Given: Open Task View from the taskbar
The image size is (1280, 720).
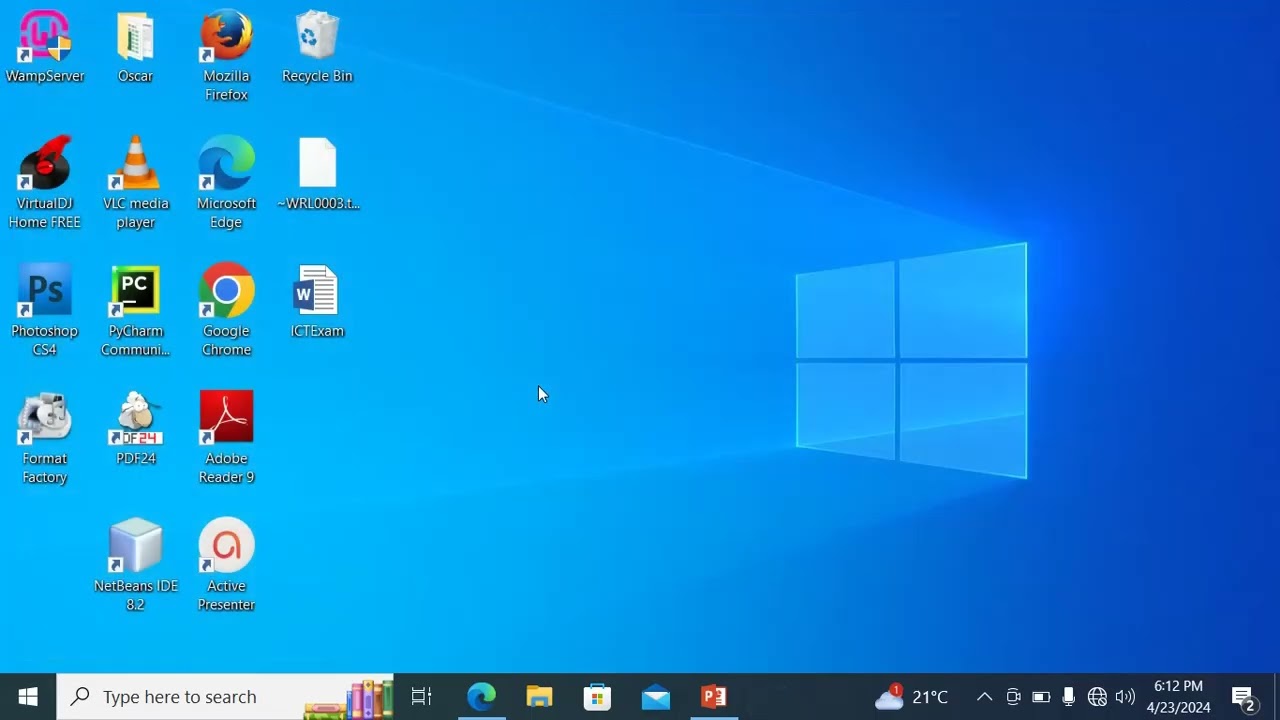Looking at the screenshot, I should [x=421, y=697].
